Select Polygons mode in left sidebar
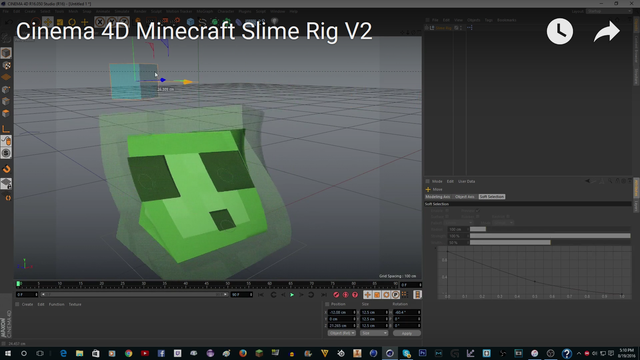Screen dimensions: 640x360 (x=6, y=113)
